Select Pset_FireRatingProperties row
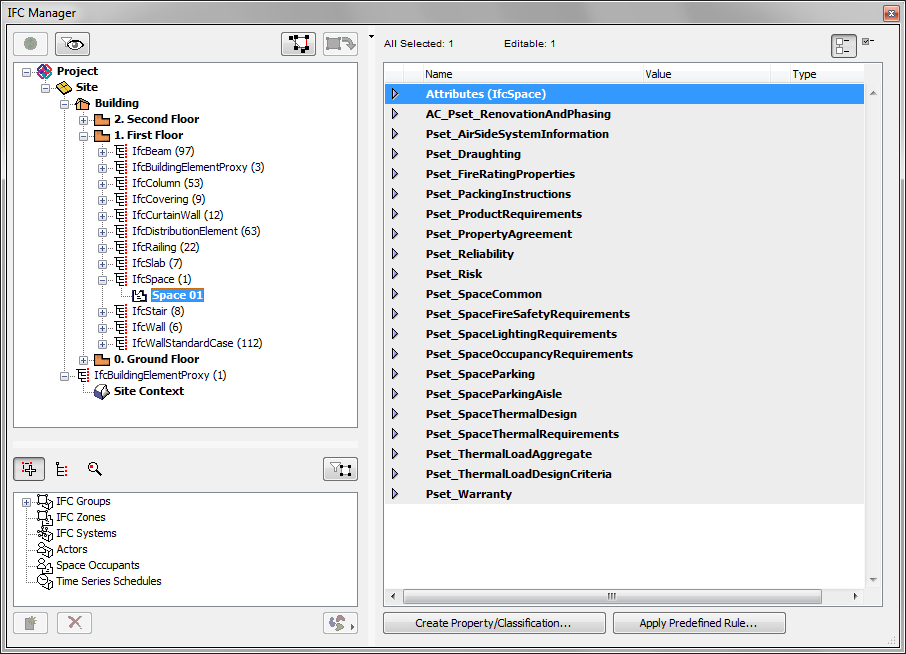This screenshot has width=906, height=654. 624,174
